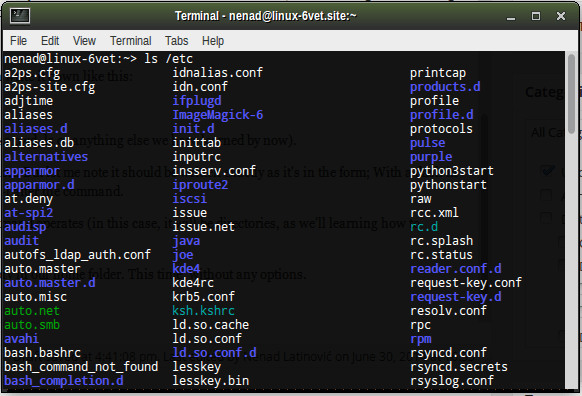Click the 'ls /etc' command prompt line
The image size is (582, 396).
point(98,59)
